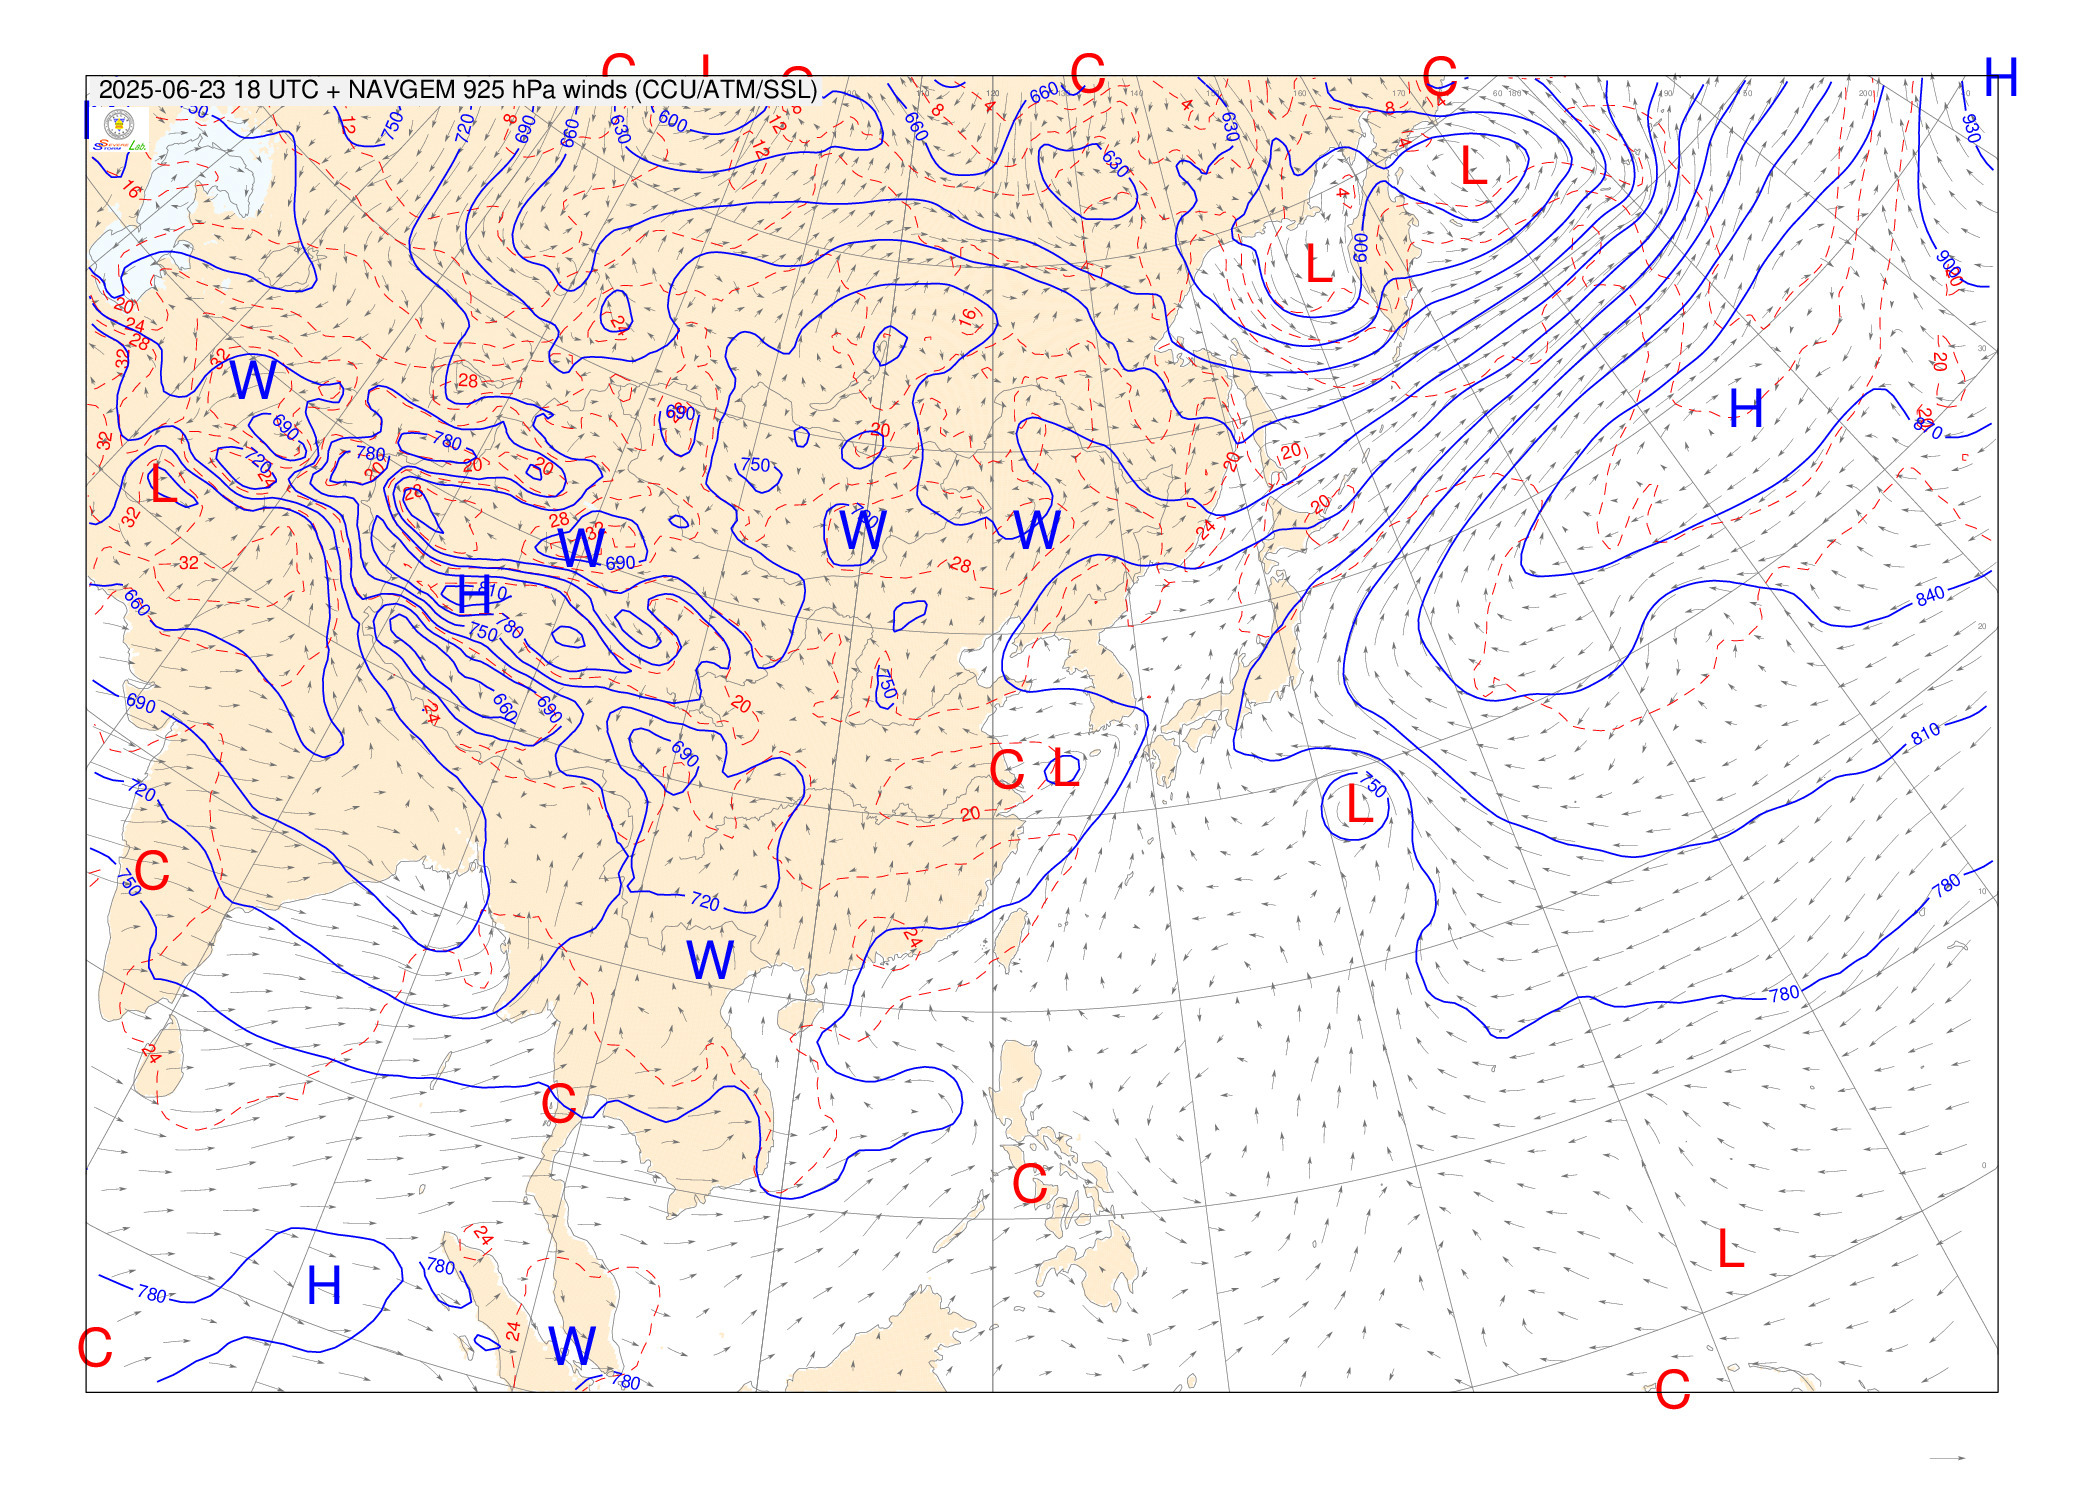Viewport: 2090px width, 1510px height.
Task: Click the blue H beside the 870 contour
Action: [x=1746, y=409]
